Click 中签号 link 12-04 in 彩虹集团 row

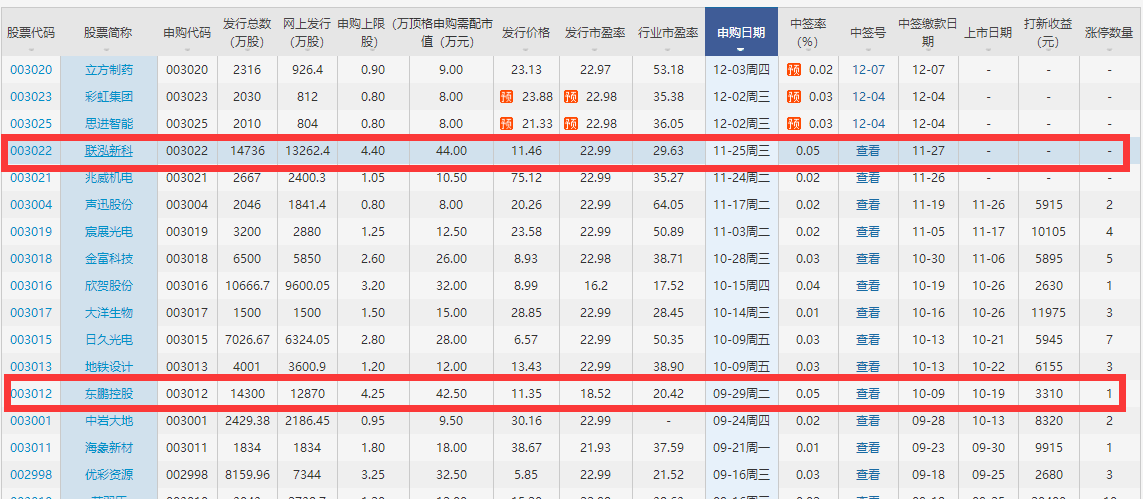[868, 97]
